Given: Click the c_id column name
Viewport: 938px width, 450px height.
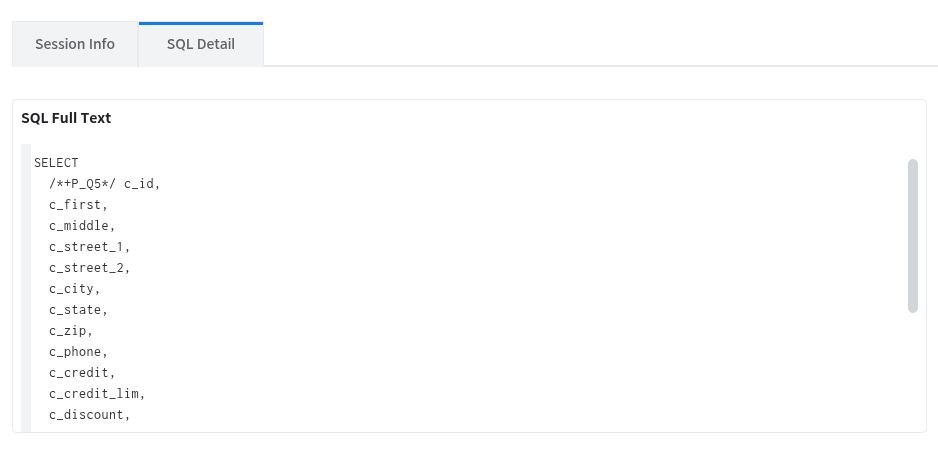Looking at the screenshot, I should (141, 183).
